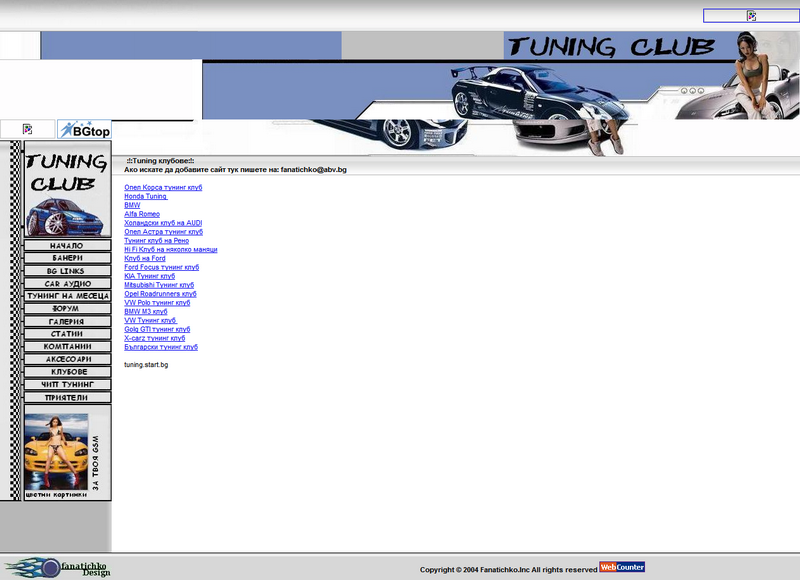Open the BGtop ranking badge
The height and width of the screenshot is (580, 800).
pos(84,130)
